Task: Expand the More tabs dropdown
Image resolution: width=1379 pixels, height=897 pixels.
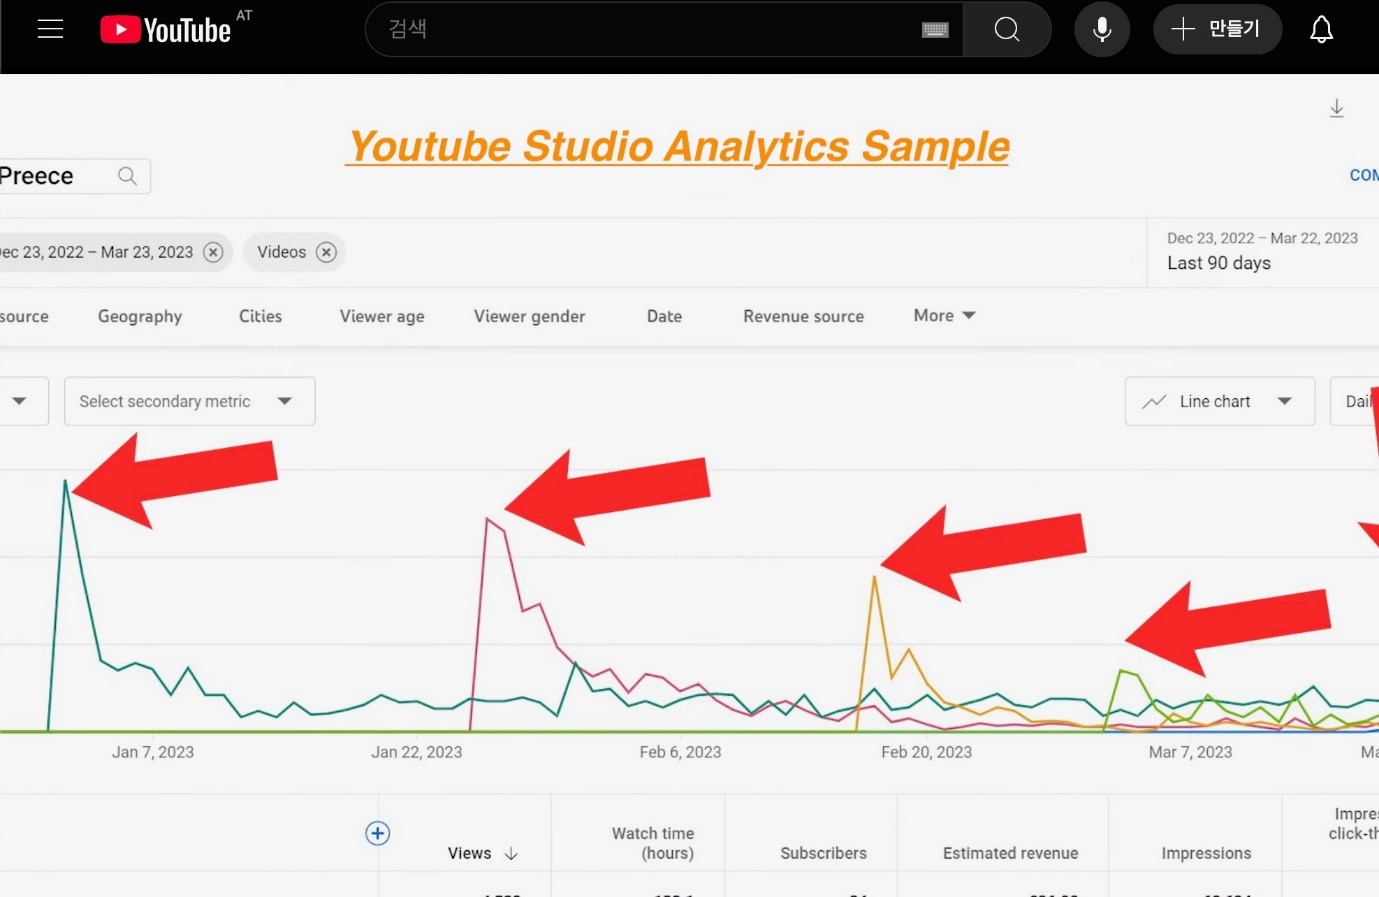Action: pos(943,316)
